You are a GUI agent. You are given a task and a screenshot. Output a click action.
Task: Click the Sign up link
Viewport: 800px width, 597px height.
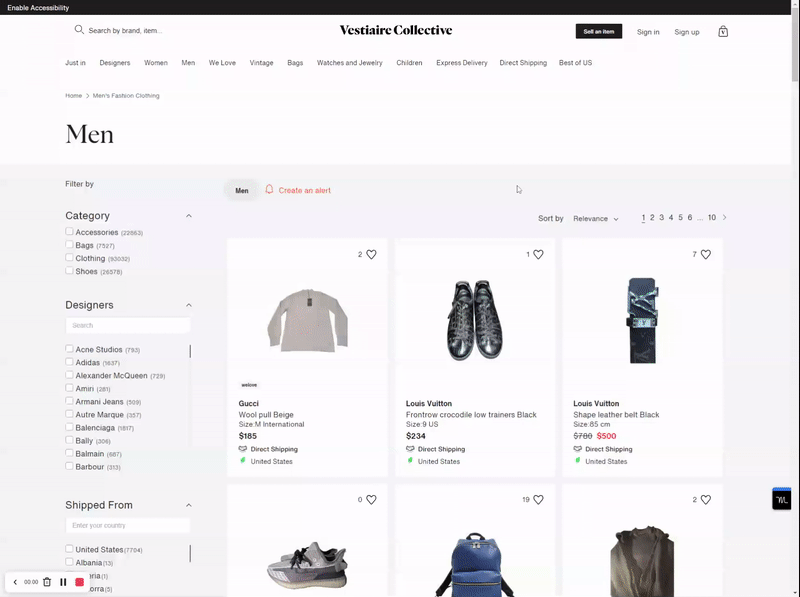(687, 32)
